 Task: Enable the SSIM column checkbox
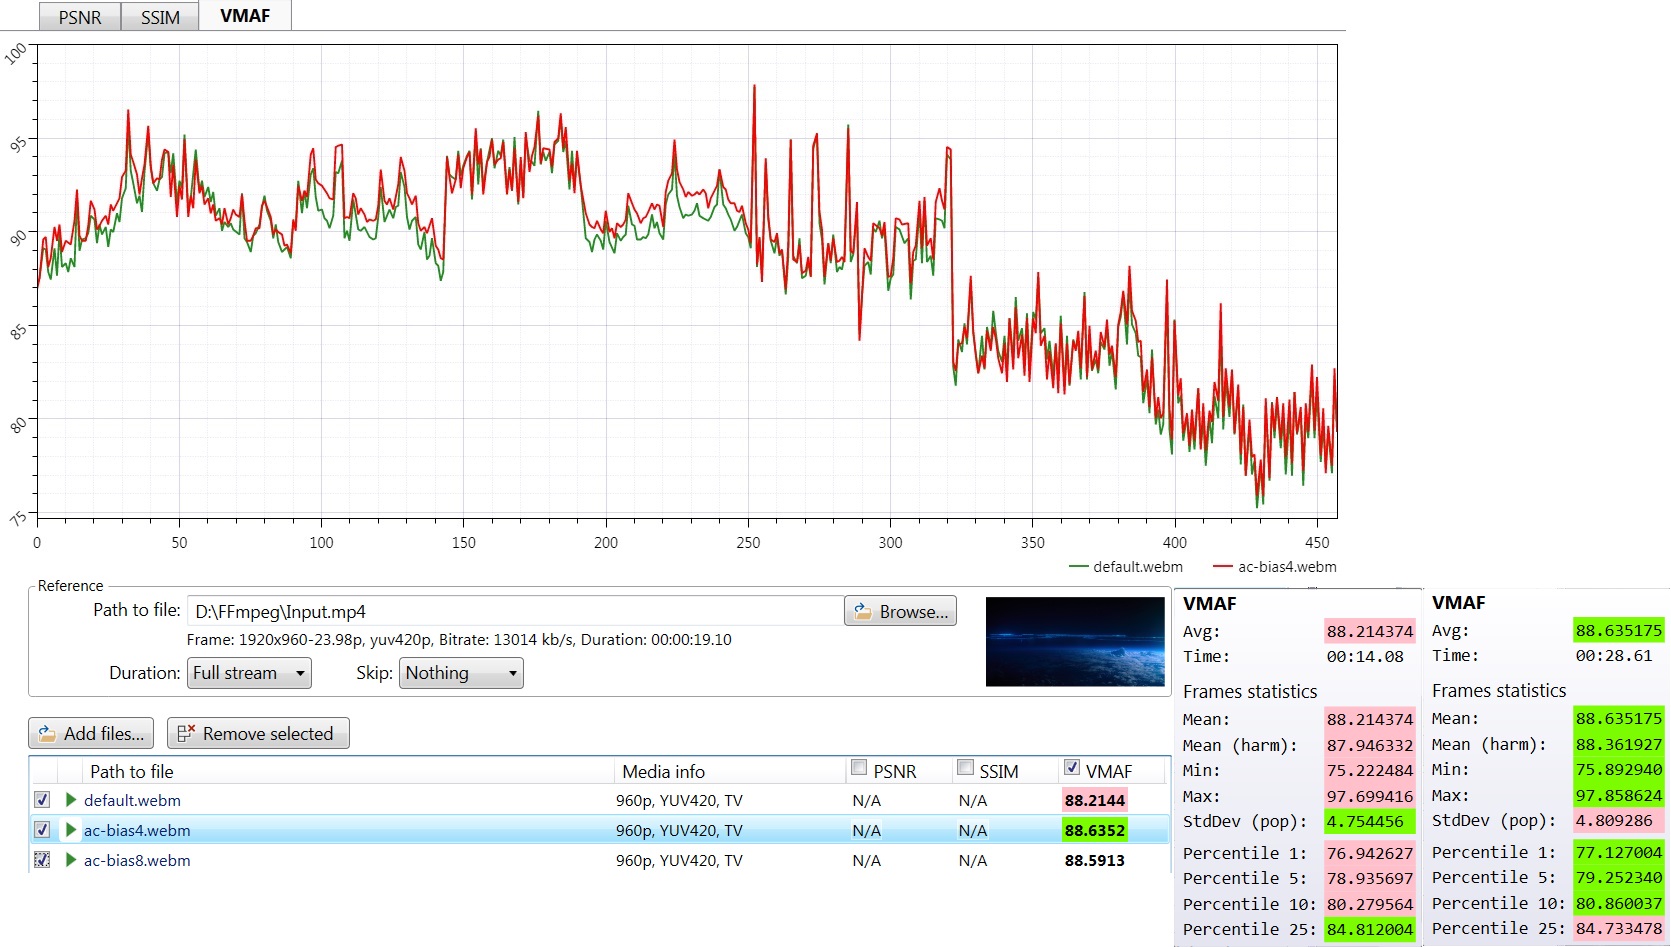965,768
